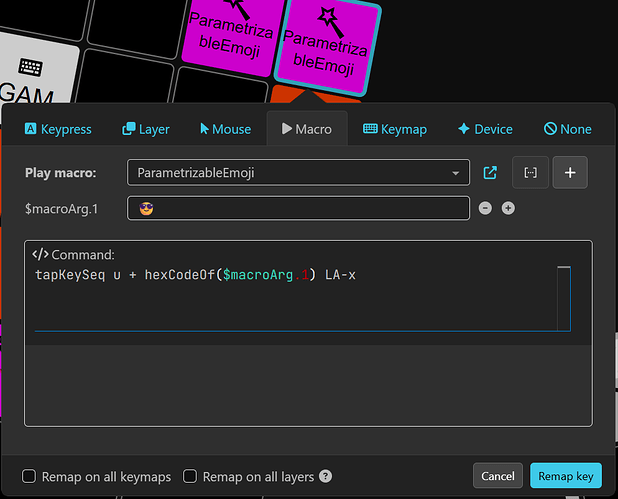The image size is (618, 499).
Task: Open the Mouse tab
Action: pos(225,129)
